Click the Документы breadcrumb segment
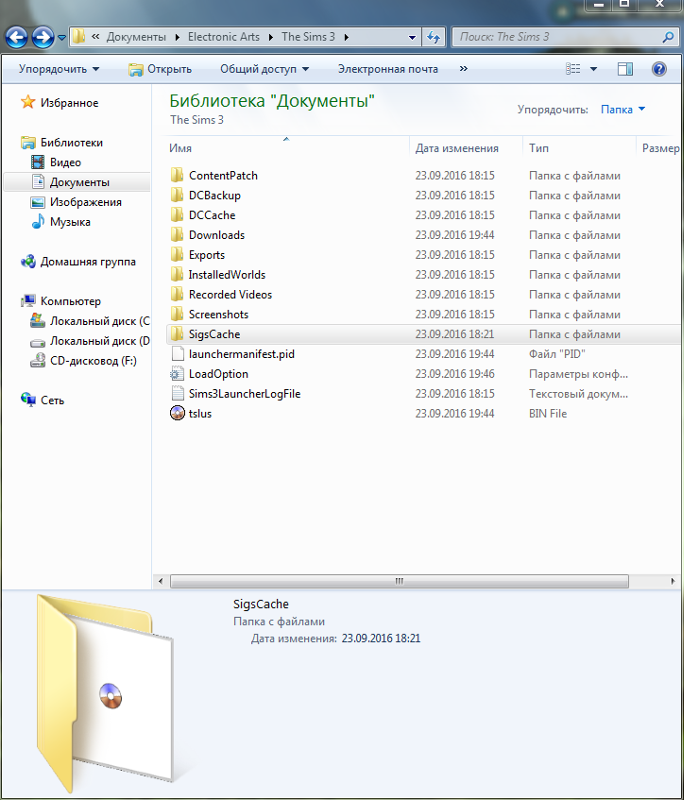684x800 pixels. coord(136,37)
